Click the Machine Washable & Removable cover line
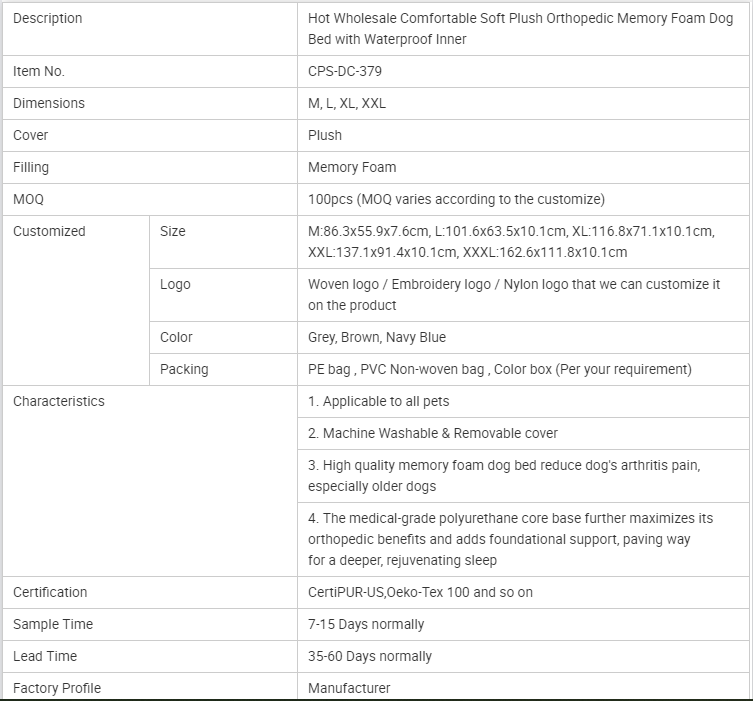Screen dimensions: 753x701 pos(433,433)
